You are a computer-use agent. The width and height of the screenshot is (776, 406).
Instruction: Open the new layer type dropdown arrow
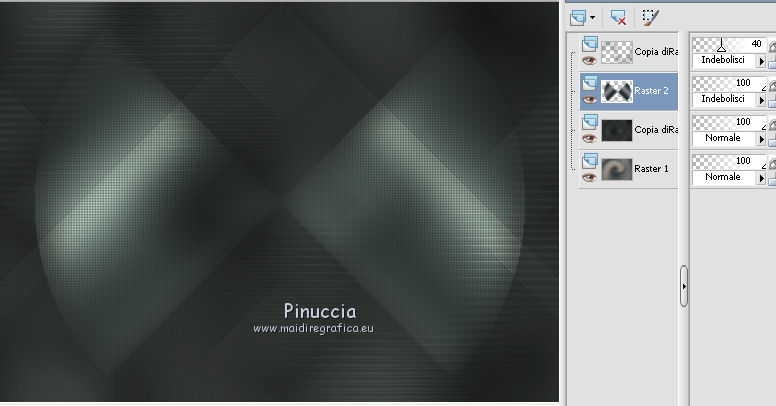coord(592,18)
